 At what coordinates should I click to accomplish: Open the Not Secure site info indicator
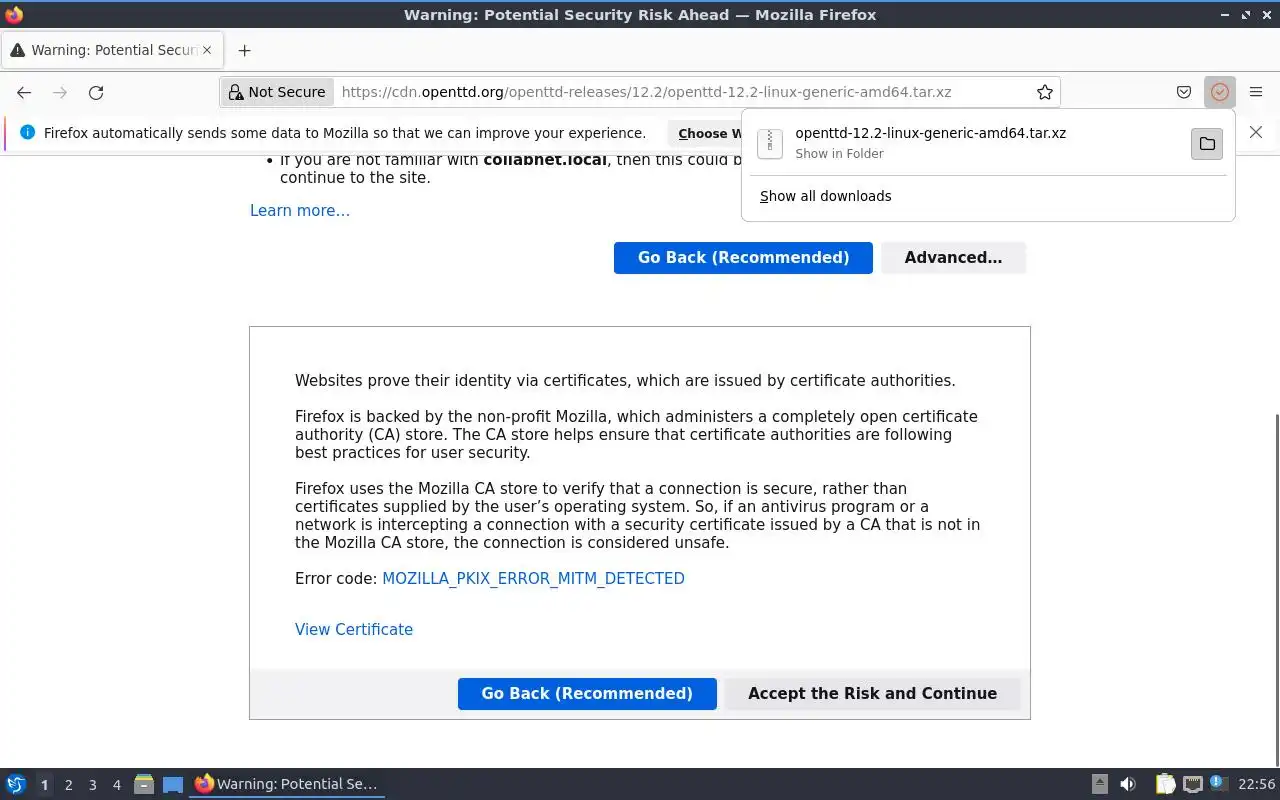coord(277,92)
